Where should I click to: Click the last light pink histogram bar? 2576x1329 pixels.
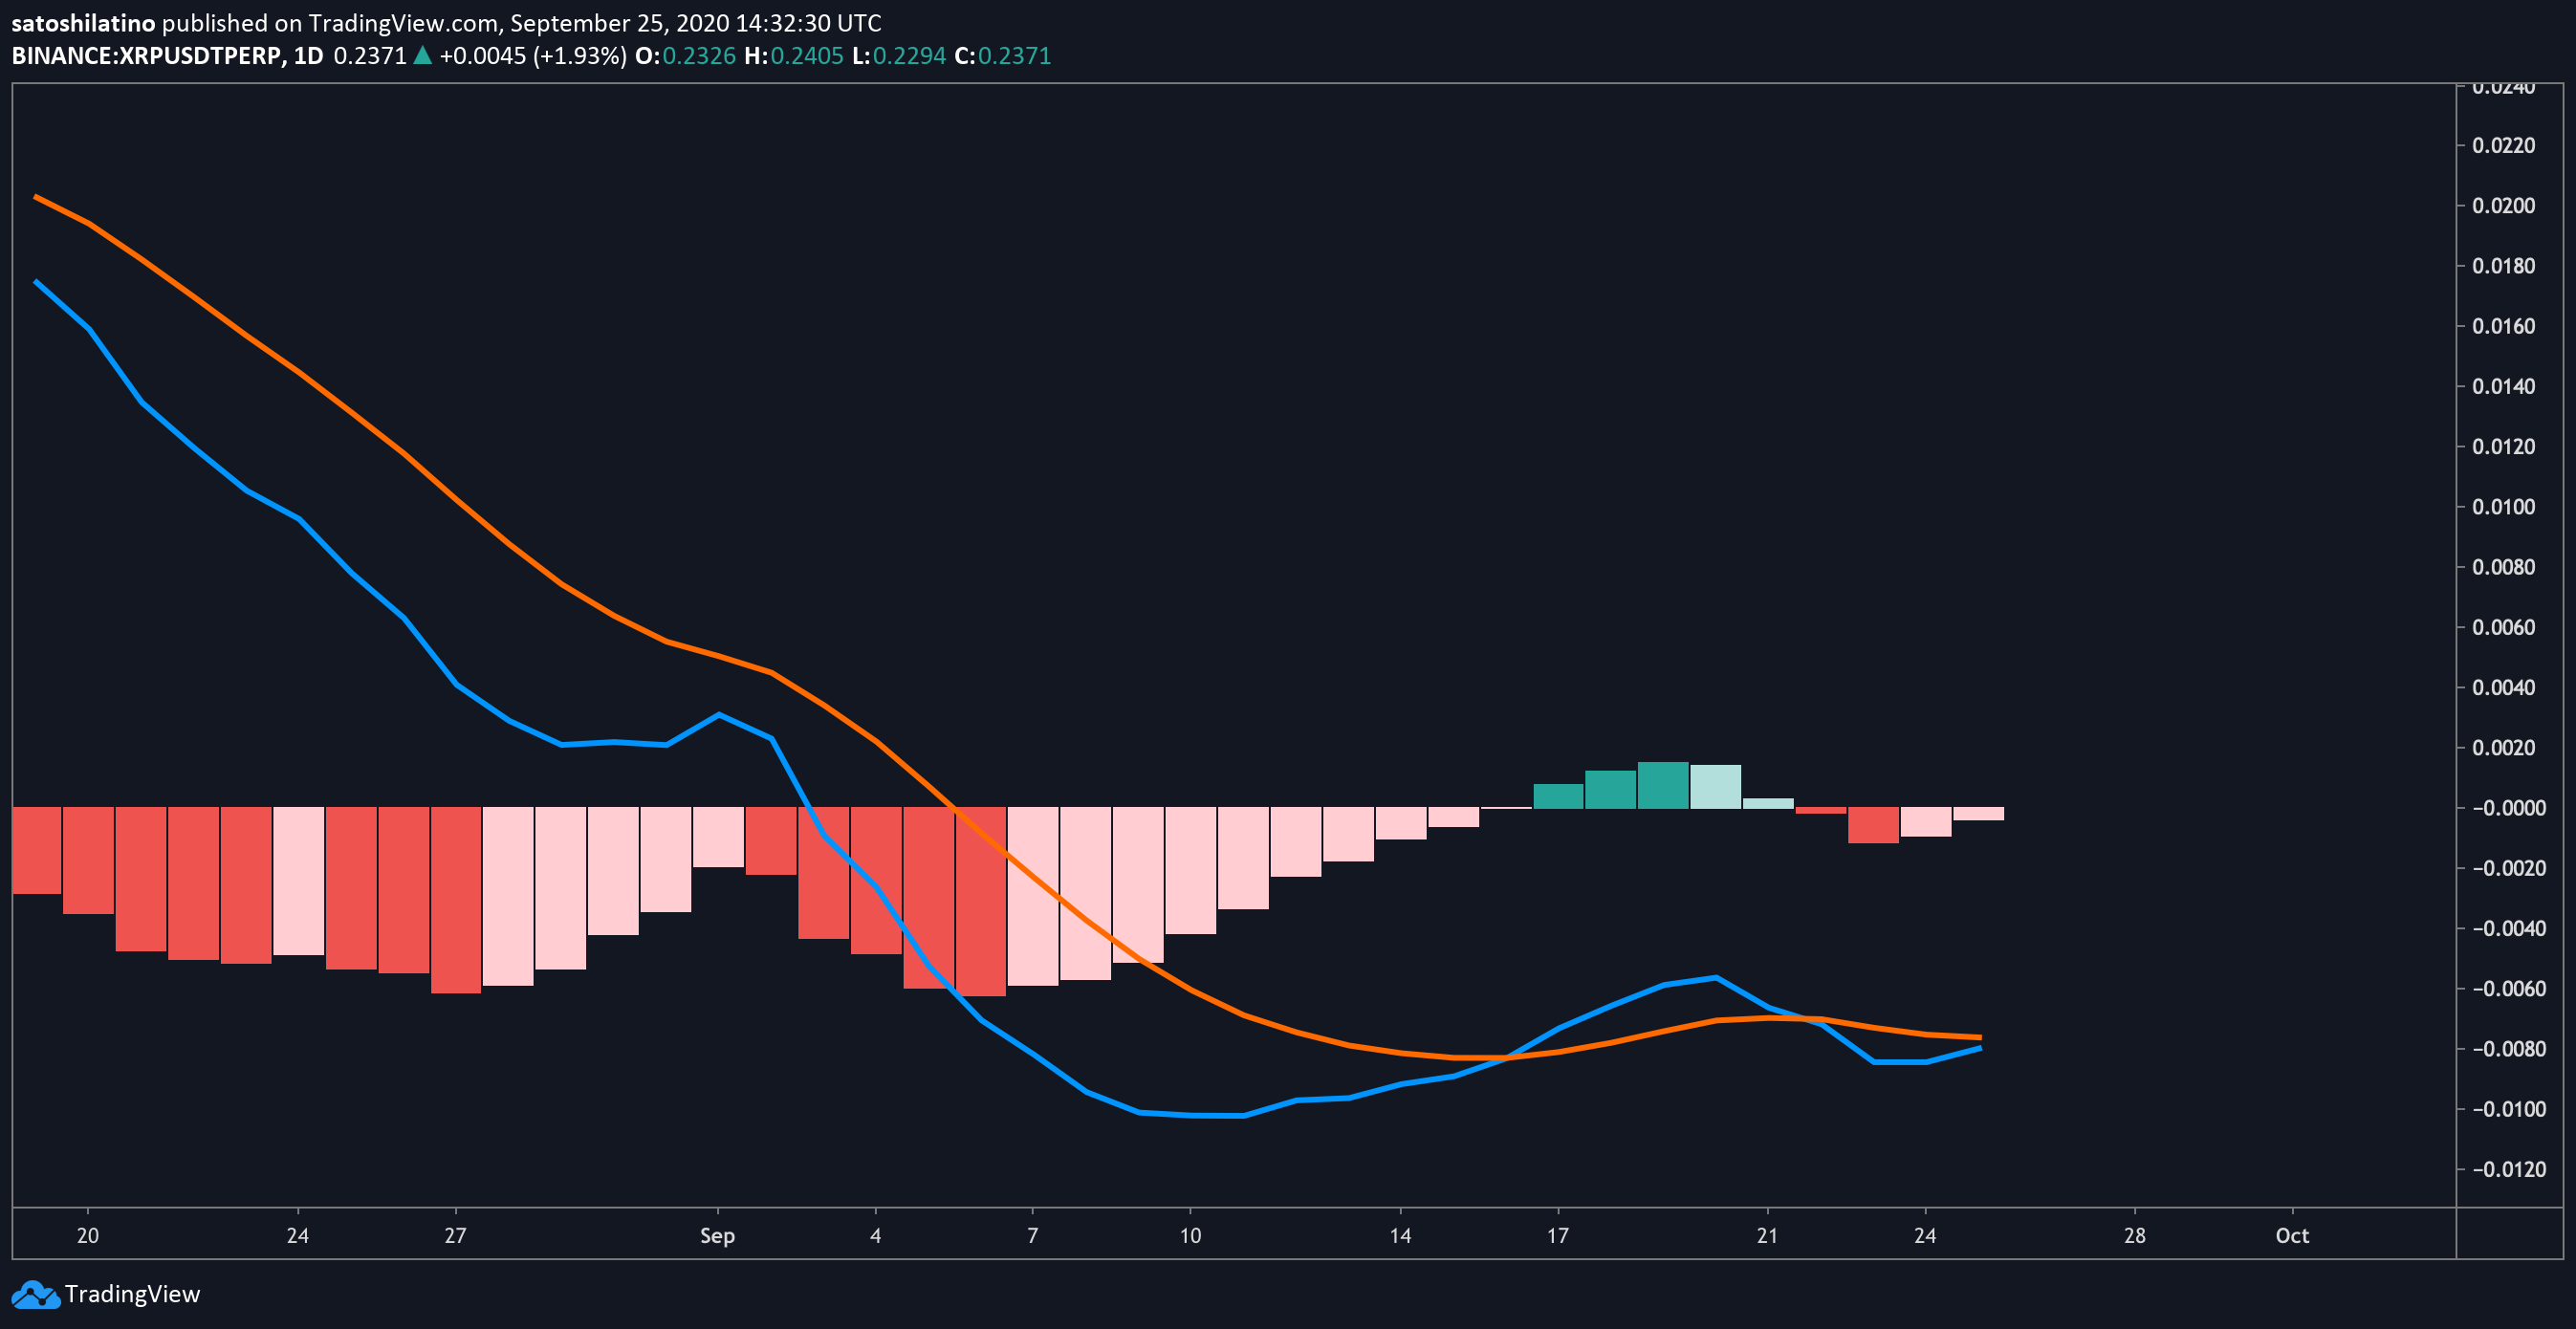tap(1978, 814)
